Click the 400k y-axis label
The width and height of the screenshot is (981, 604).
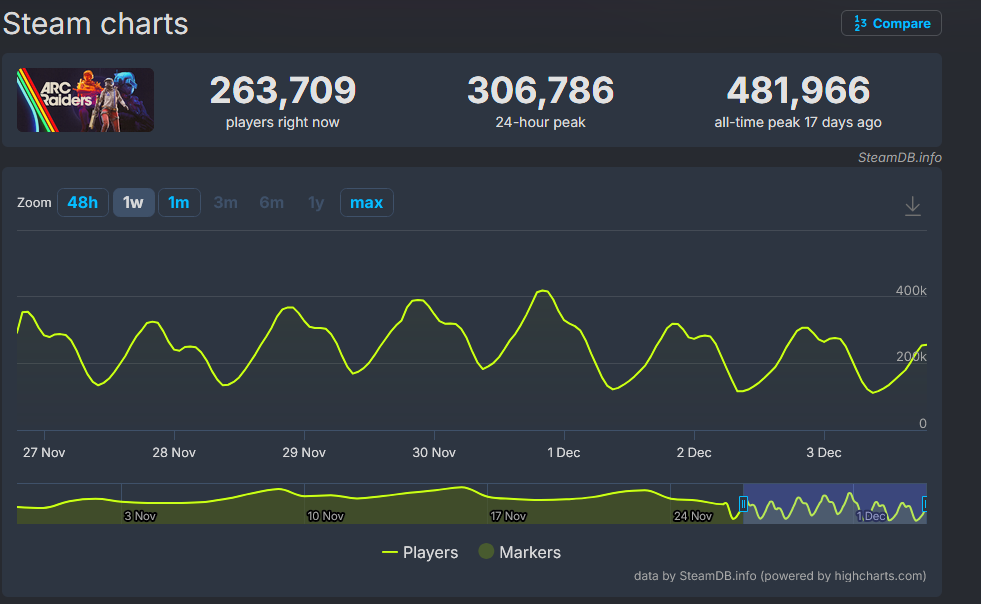911,290
